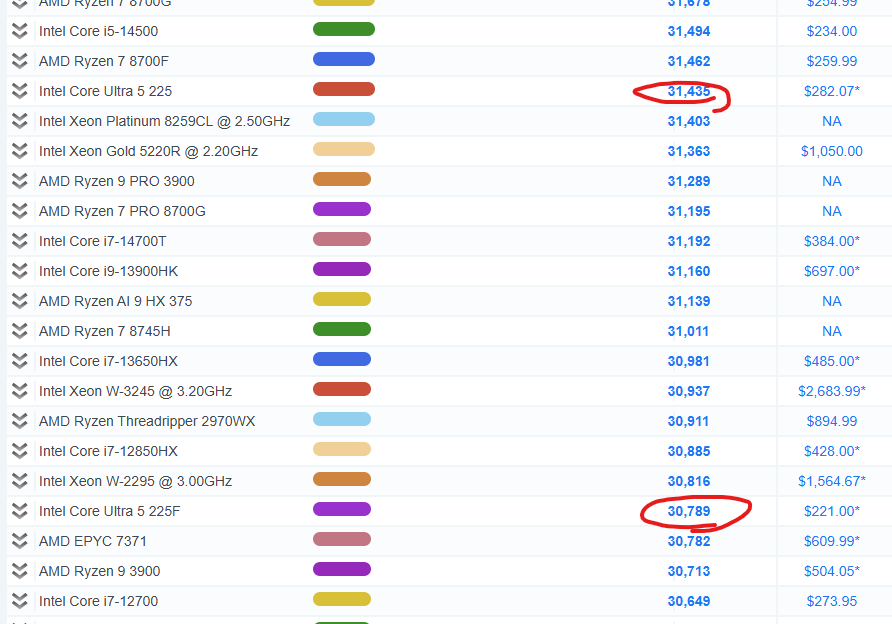This screenshot has height=624, width=892.
Task: Expand the Xeon W-2295 row chevron
Action: [x=19, y=481]
